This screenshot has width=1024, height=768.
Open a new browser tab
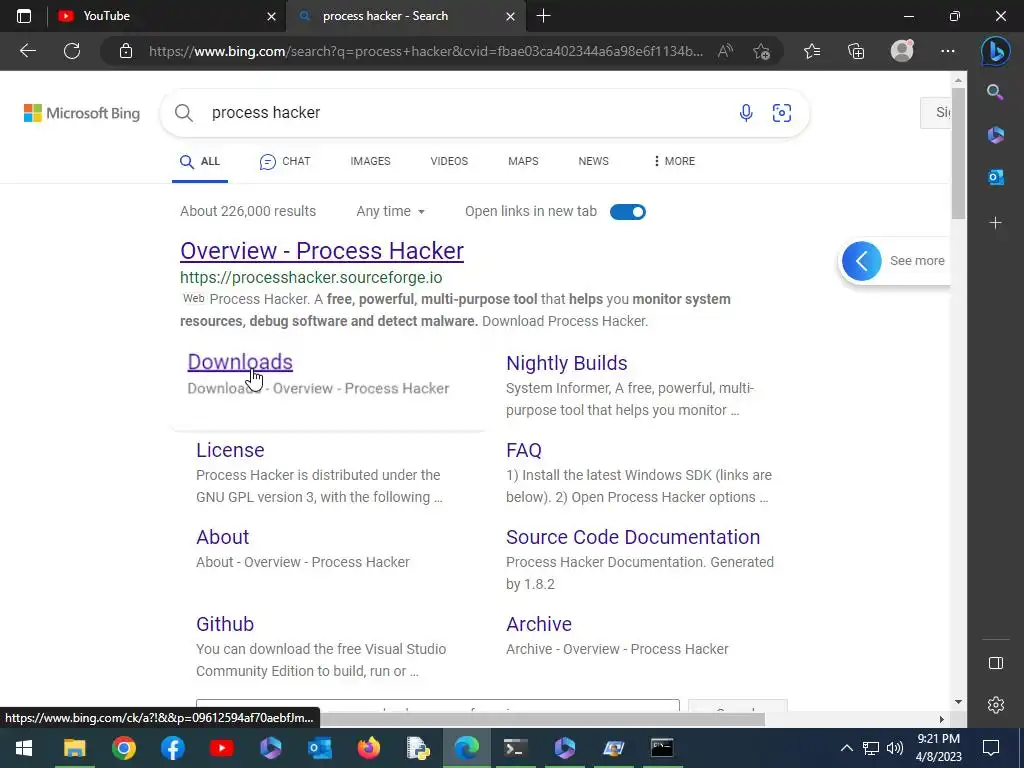(x=543, y=16)
